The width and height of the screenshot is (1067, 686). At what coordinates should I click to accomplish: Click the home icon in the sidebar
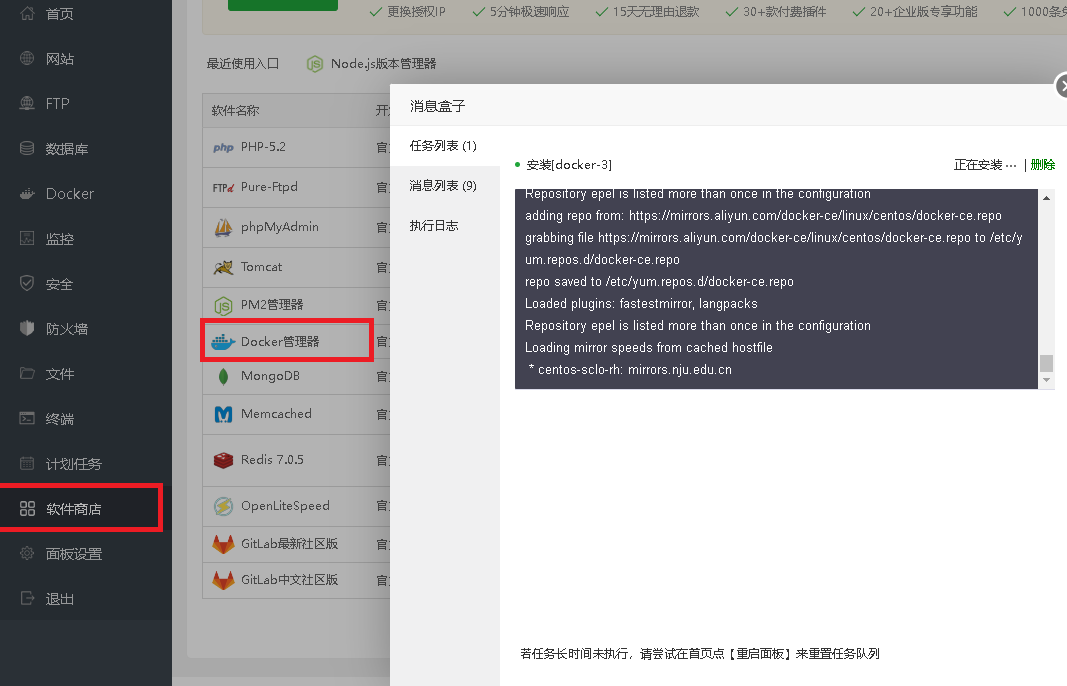point(27,13)
